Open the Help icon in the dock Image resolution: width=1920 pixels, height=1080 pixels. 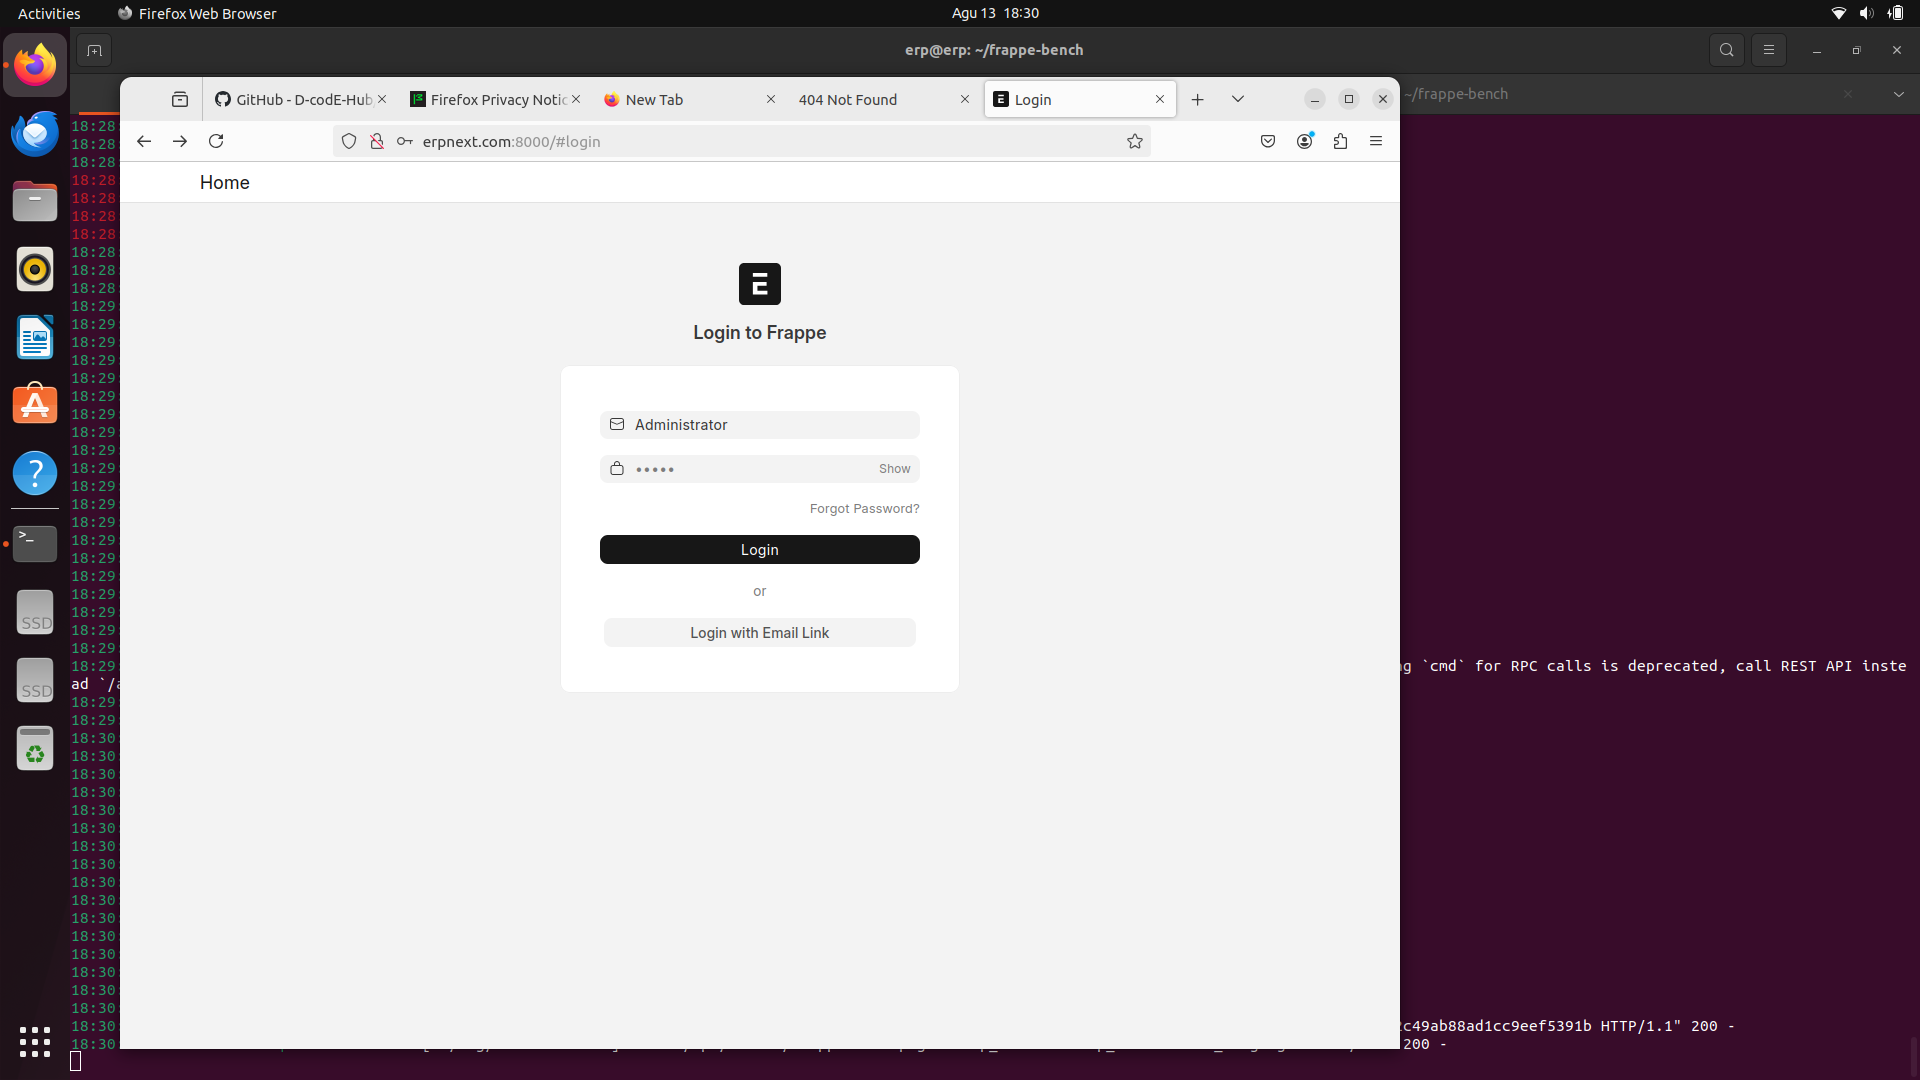pyautogui.click(x=35, y=473)
